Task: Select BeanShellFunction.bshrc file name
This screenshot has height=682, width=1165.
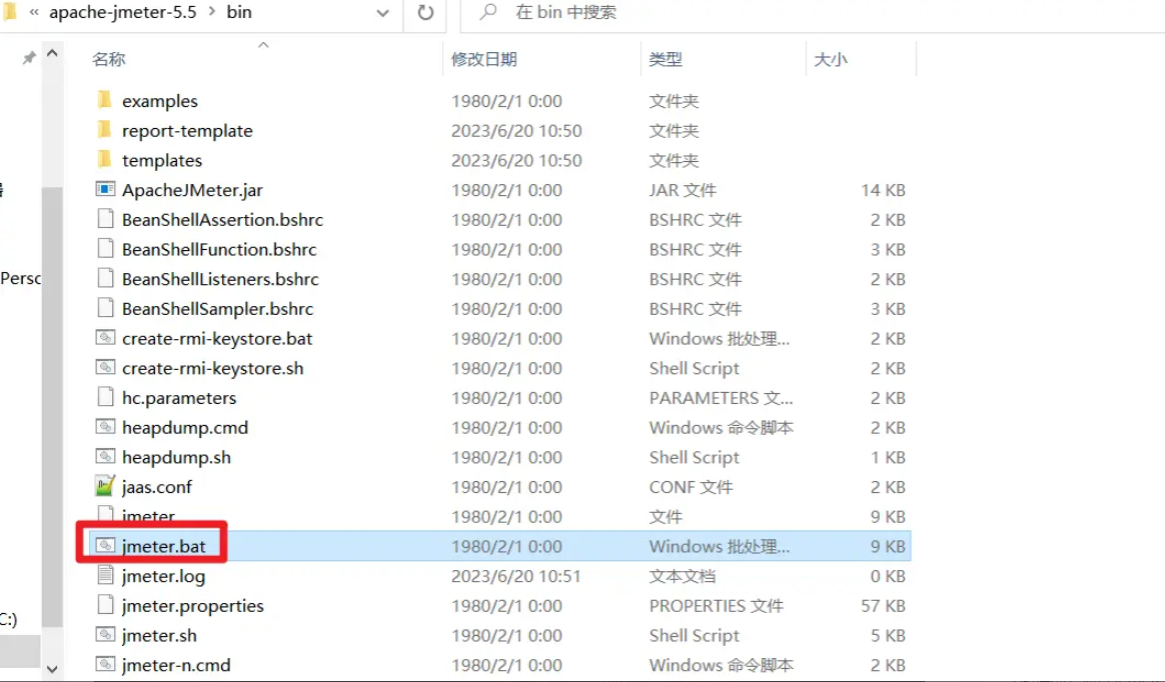Action: [x=219, y=250]
